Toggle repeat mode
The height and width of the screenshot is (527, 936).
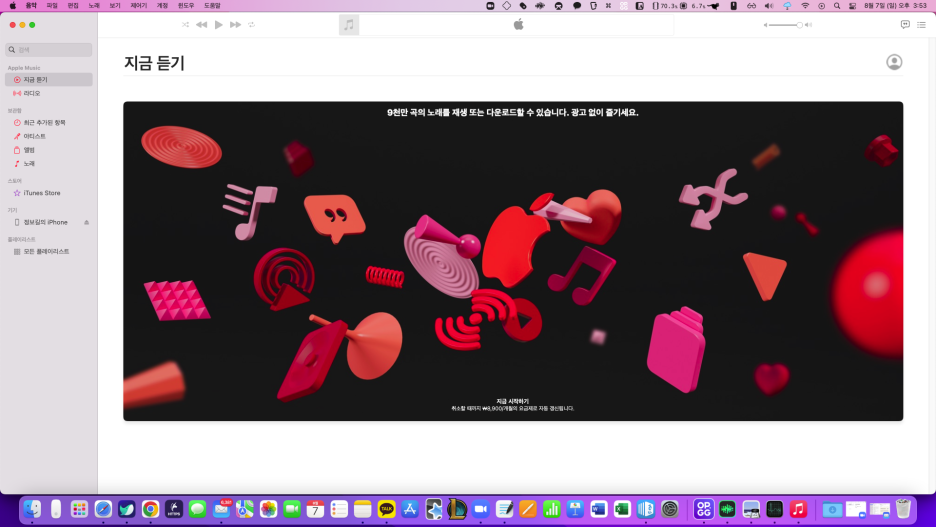[251, 24]
